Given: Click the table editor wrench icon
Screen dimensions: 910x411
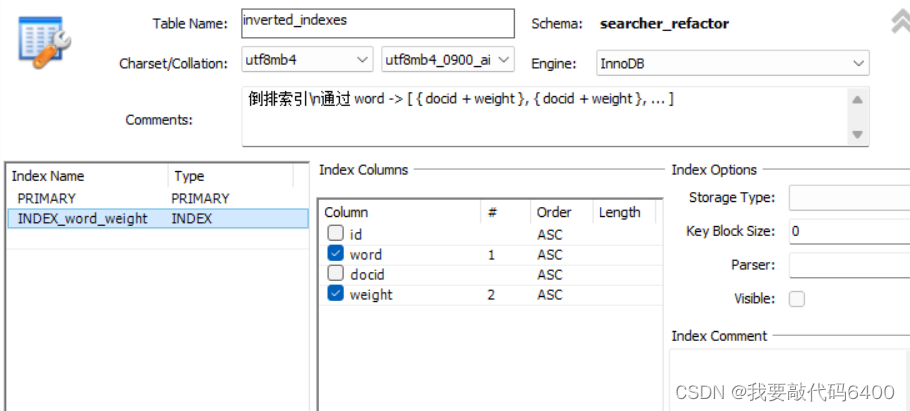Looking at the screenshot, I should click(45, 42).
